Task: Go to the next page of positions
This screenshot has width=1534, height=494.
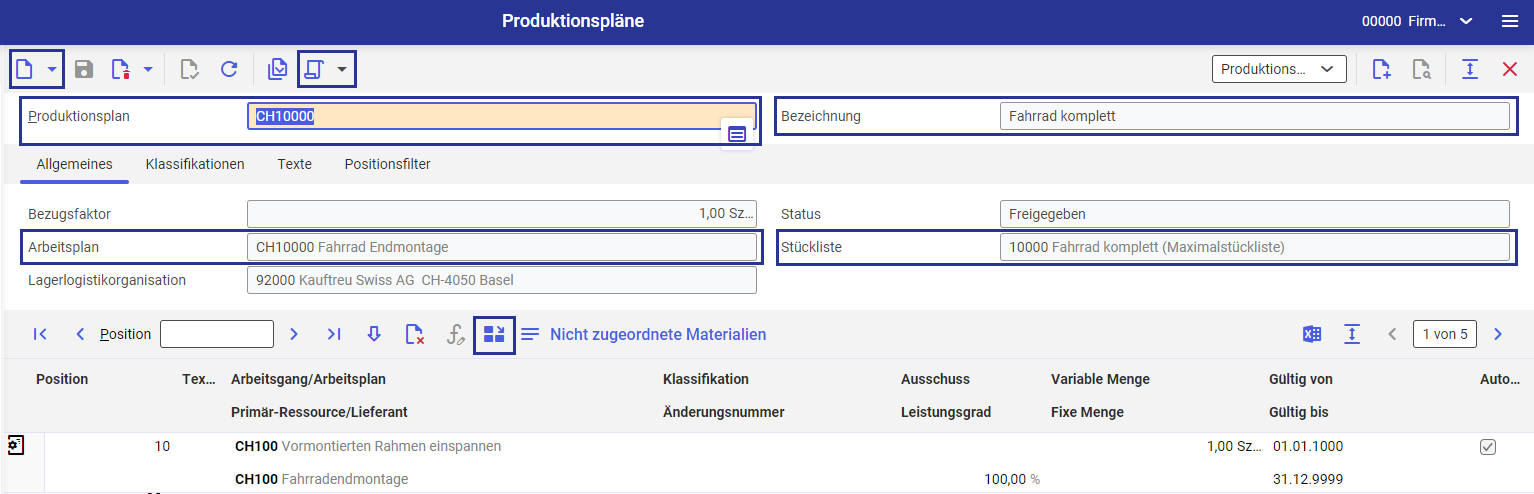Action: [x=1497, y=334]
